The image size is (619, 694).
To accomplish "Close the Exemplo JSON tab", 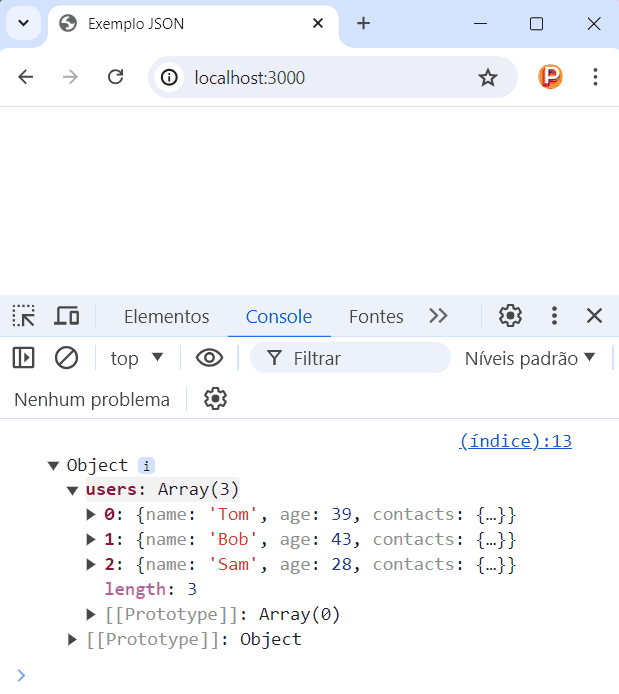I will [x=318, y=23].
